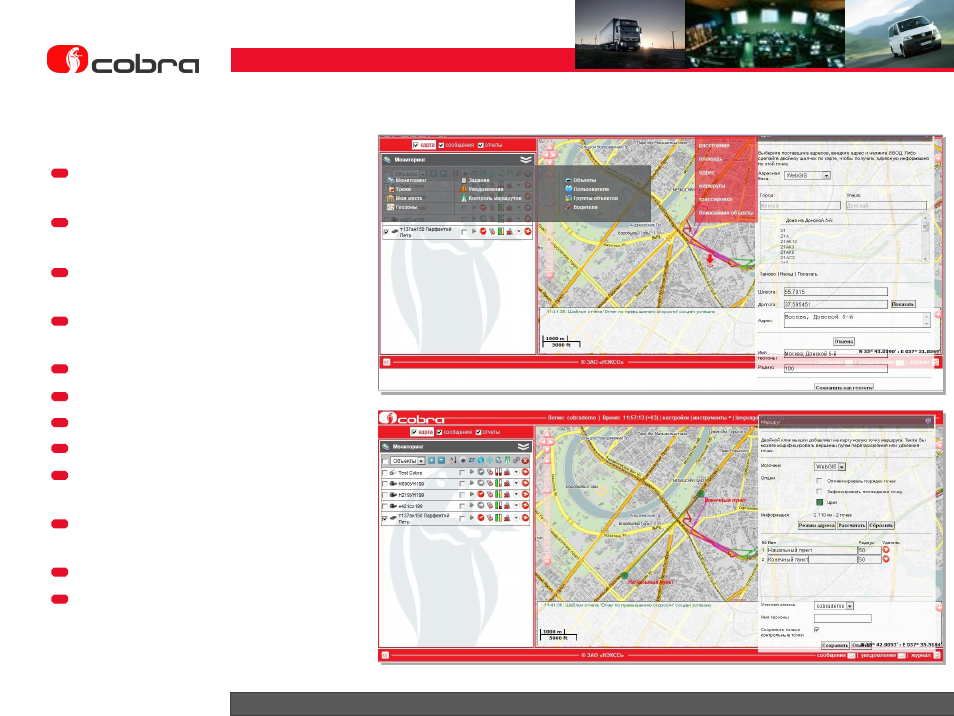This screenshot has height=716, width=954.
Task: Choose маршруты tool in the upper screenshot
Action: pyautogui.click(x=712, y=186)
